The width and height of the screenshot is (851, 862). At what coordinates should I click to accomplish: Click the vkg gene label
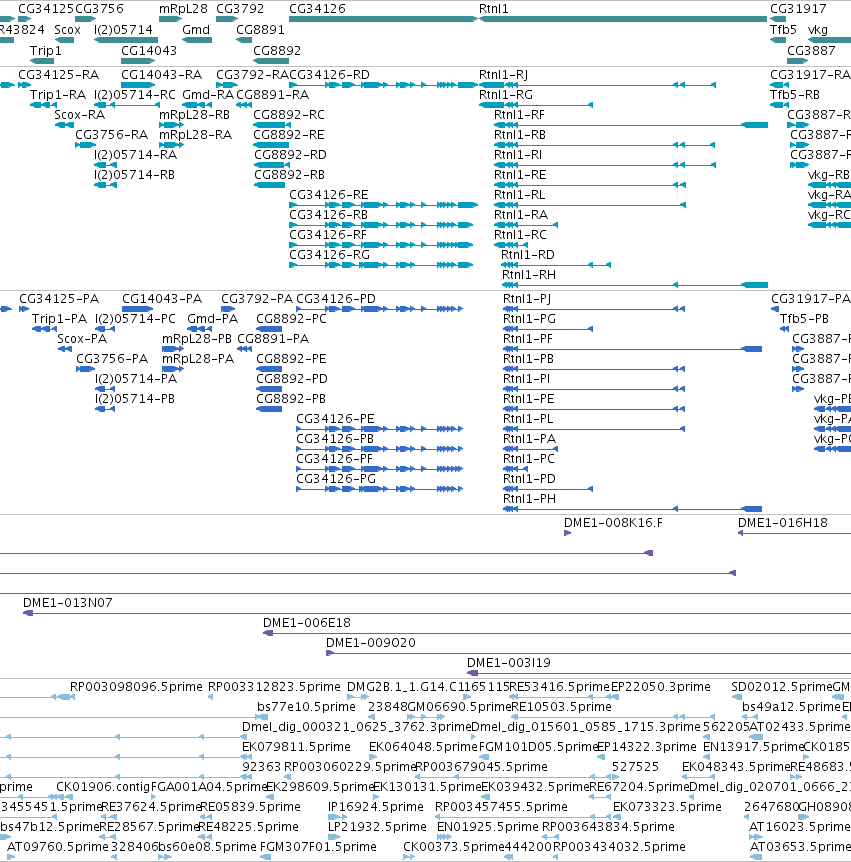(x=817, y=30)
